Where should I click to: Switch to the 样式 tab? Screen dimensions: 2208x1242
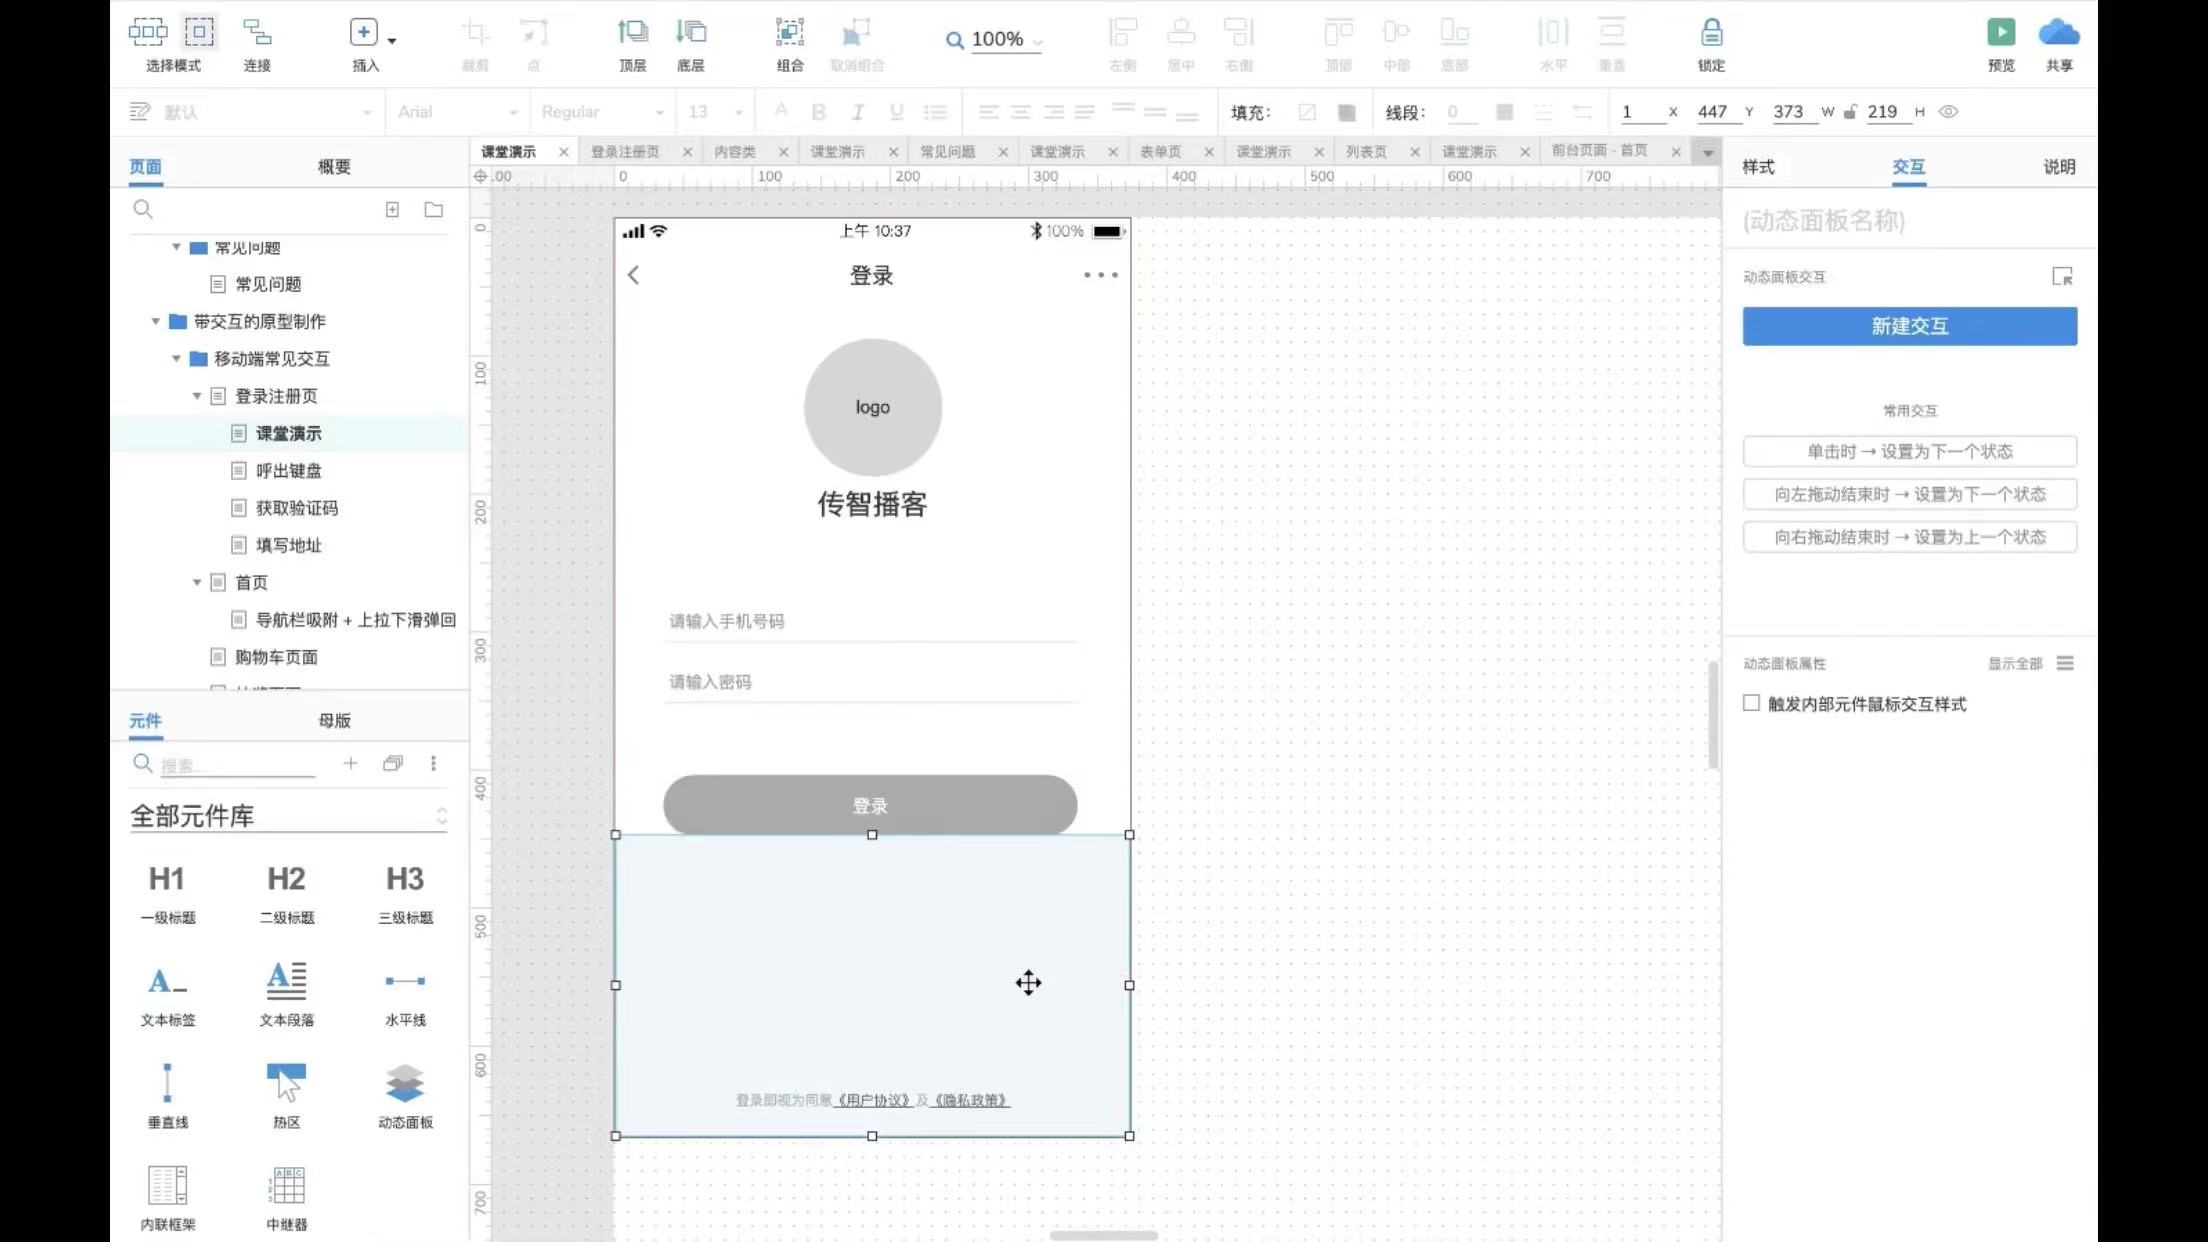tap(1758, 167)
